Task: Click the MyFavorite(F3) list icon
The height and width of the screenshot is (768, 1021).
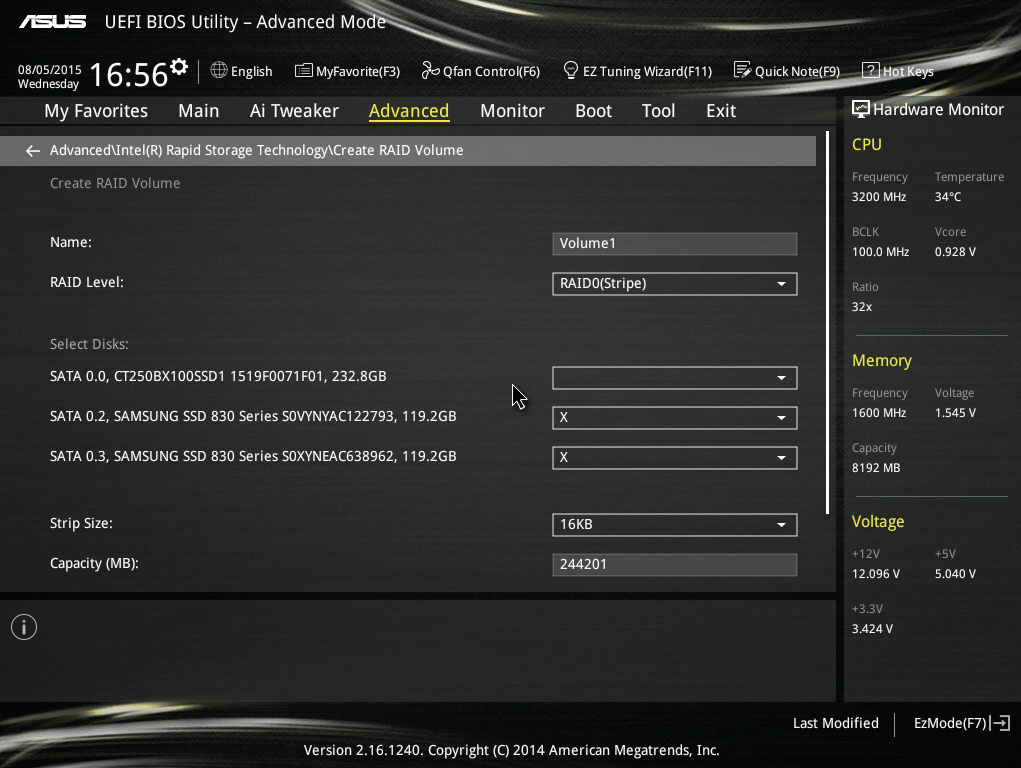Action: click(x=303, y=70)
